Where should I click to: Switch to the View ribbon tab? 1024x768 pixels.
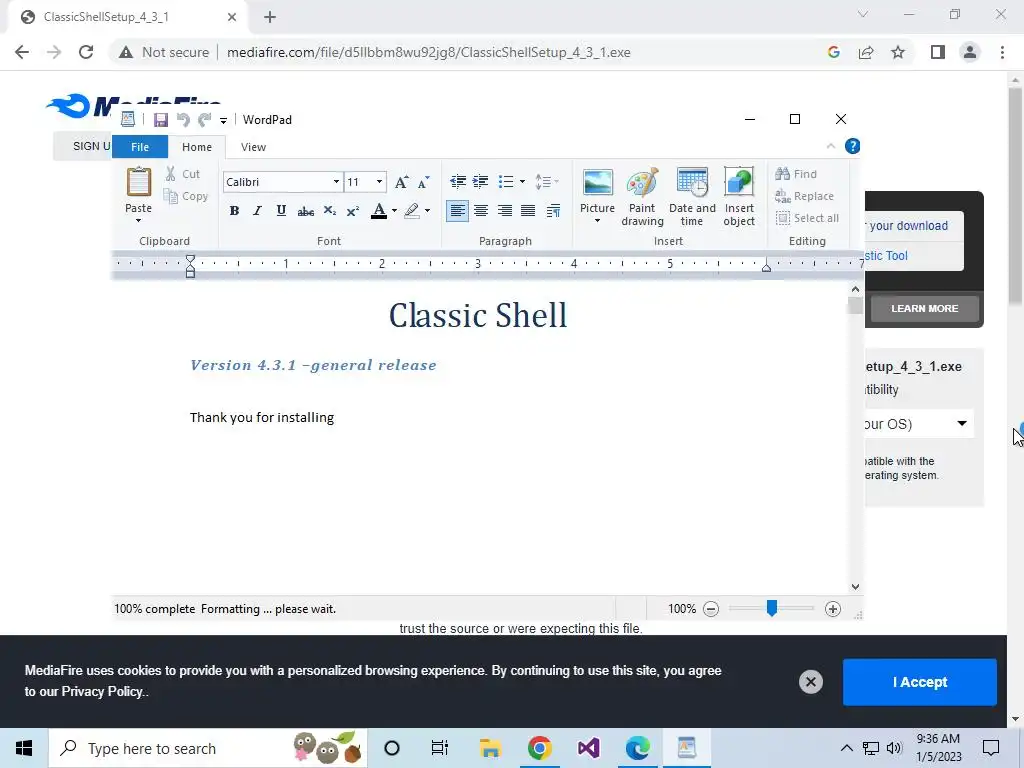[x=253, y=147]
